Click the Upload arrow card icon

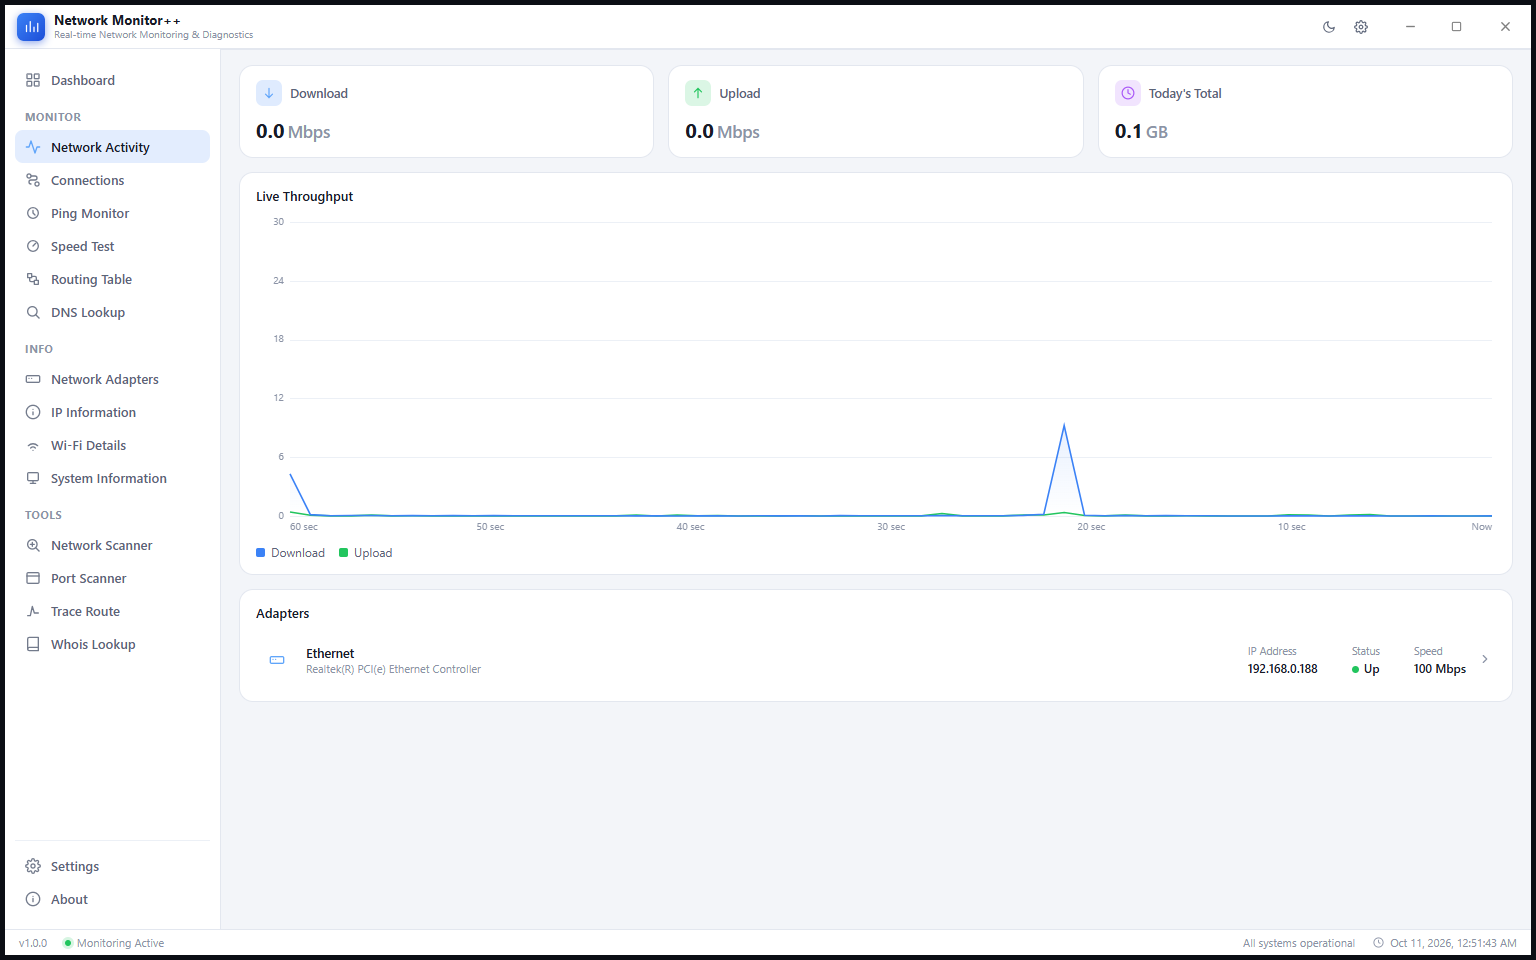[698, 93]
